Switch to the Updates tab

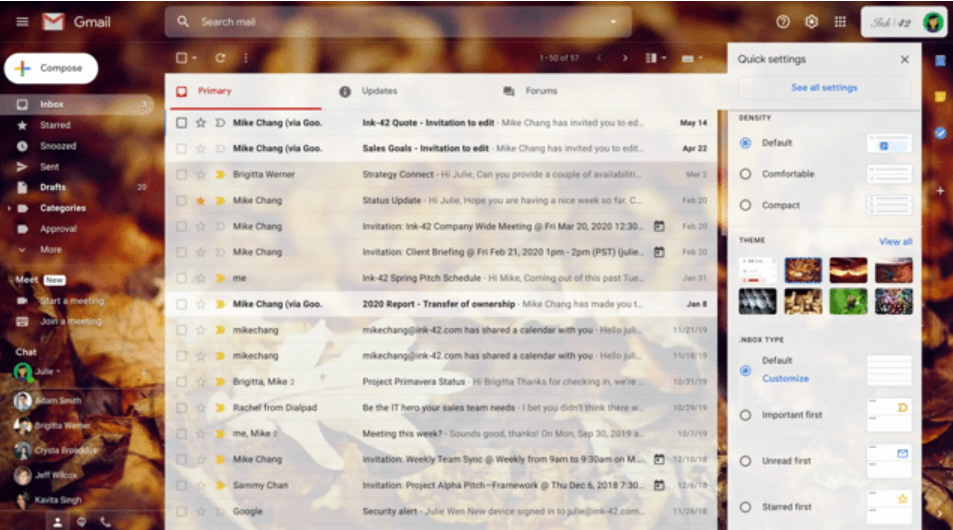point(379,91)
